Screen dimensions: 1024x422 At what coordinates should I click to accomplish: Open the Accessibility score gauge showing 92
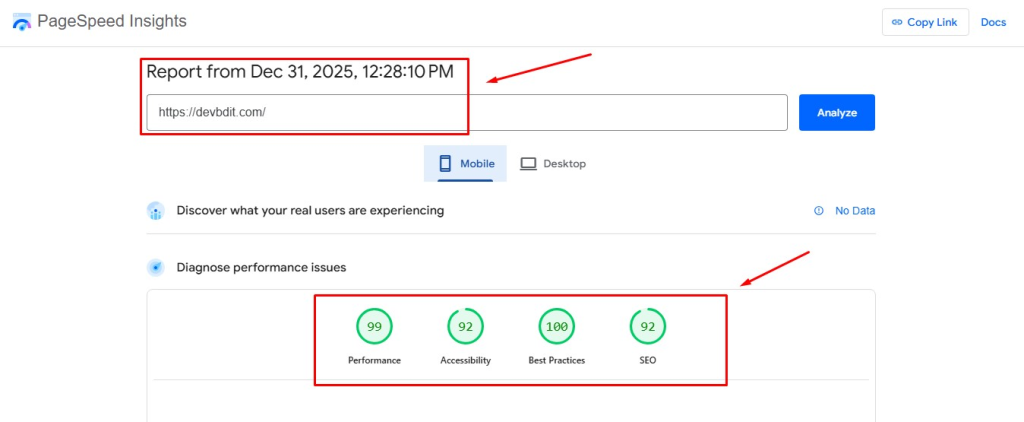click(x=465, y=327)
